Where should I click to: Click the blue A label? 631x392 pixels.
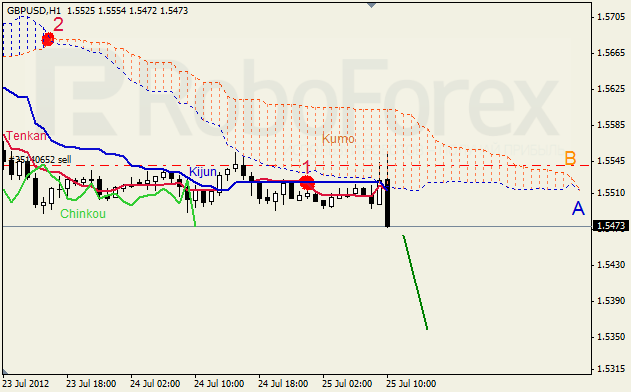click(578, 208)
